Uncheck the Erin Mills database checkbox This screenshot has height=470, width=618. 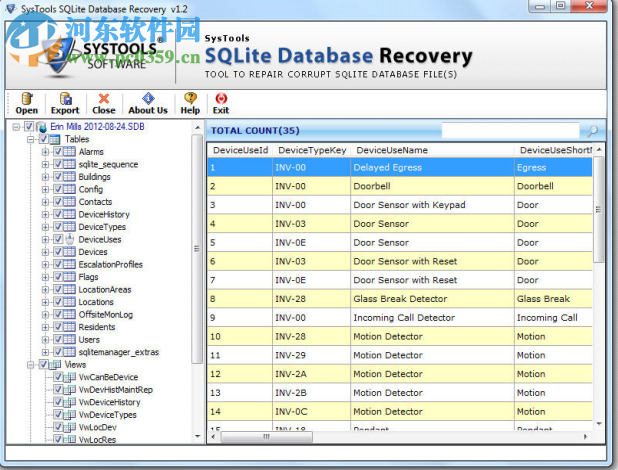coord(29,127)
